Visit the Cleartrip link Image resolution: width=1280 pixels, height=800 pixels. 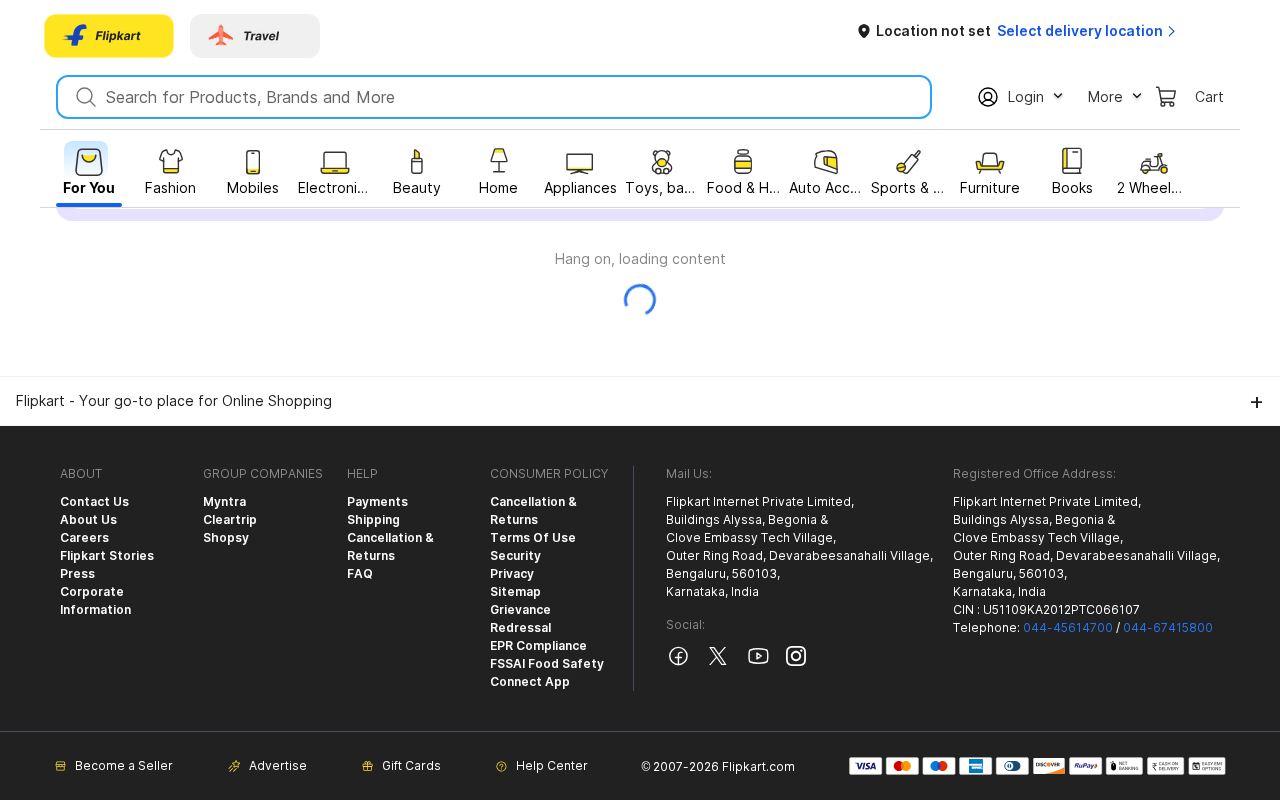(230, 520)
